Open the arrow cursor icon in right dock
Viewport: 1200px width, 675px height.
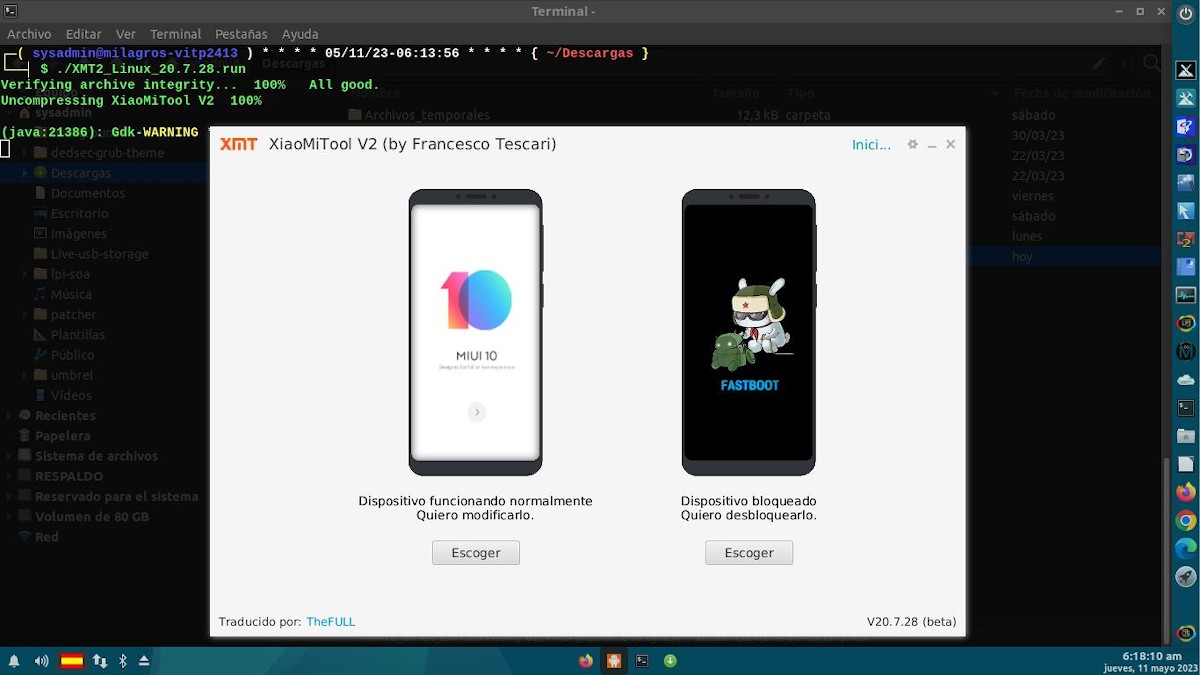click(x=1186, y=211)
